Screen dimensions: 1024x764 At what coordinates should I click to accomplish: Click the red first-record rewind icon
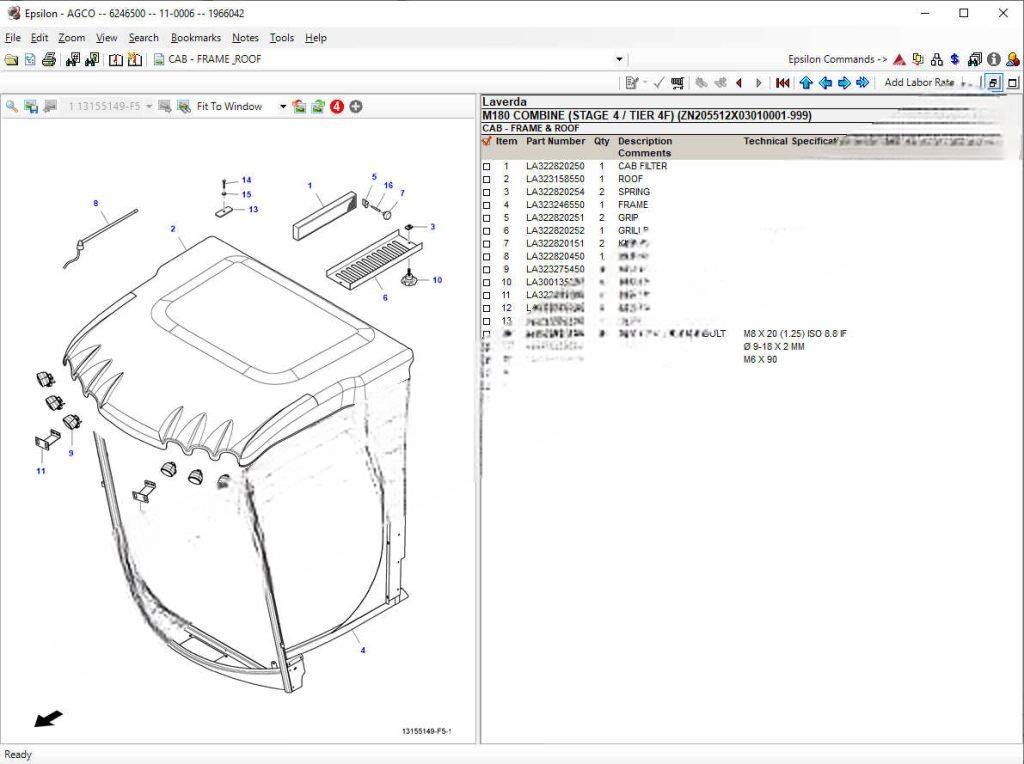coord(783,83)
